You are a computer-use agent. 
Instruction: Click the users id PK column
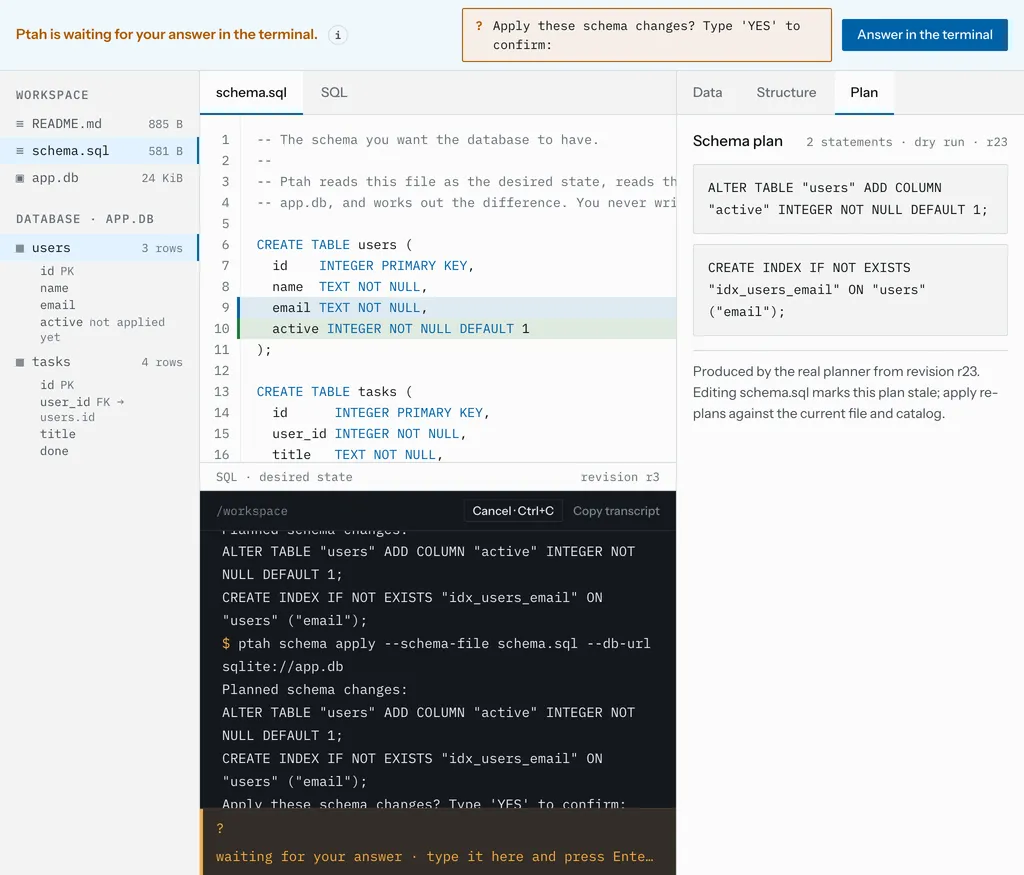pyautogui.click(x=57, y=271)
